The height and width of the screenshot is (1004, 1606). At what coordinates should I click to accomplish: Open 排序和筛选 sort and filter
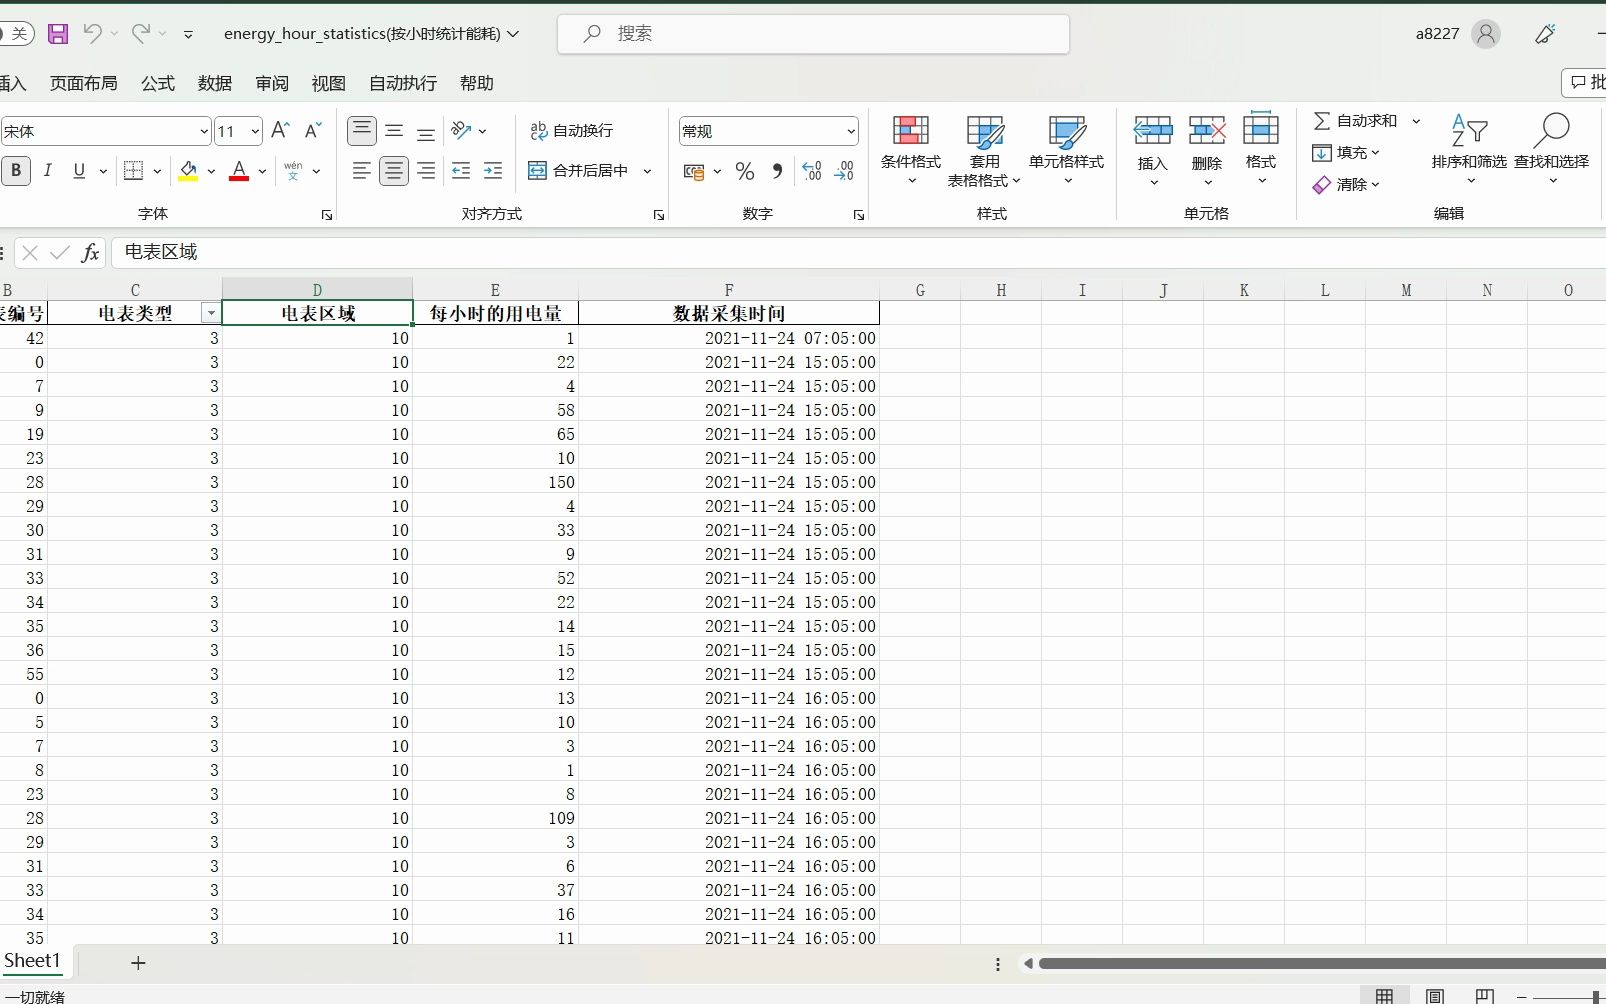pos(1469,150)
